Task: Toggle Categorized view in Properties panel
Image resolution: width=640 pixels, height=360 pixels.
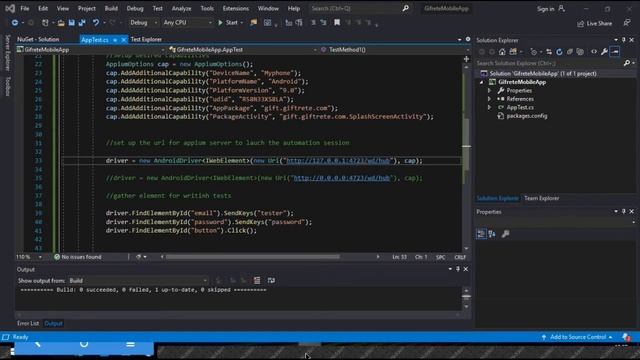Action: point(481,234)
